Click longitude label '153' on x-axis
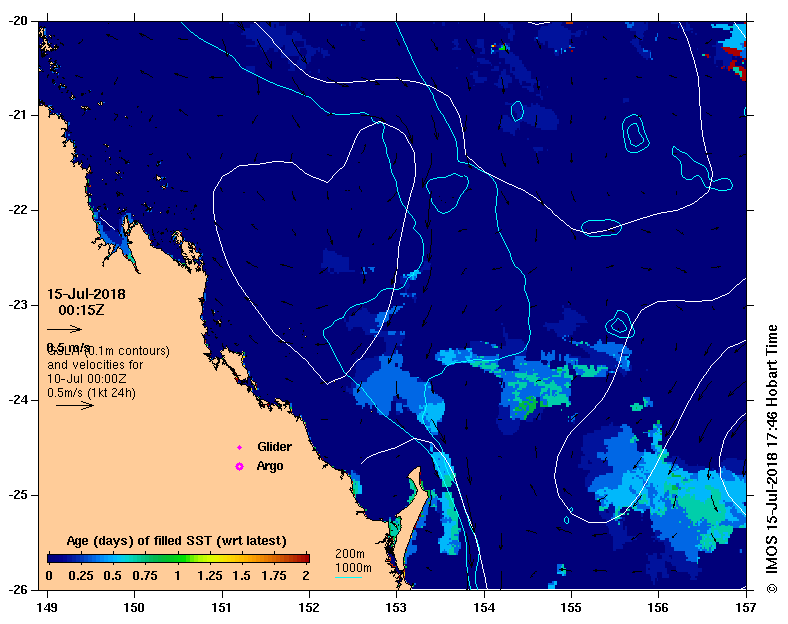The height and width of the screenshot is (624, 788). tap(396, 607)
